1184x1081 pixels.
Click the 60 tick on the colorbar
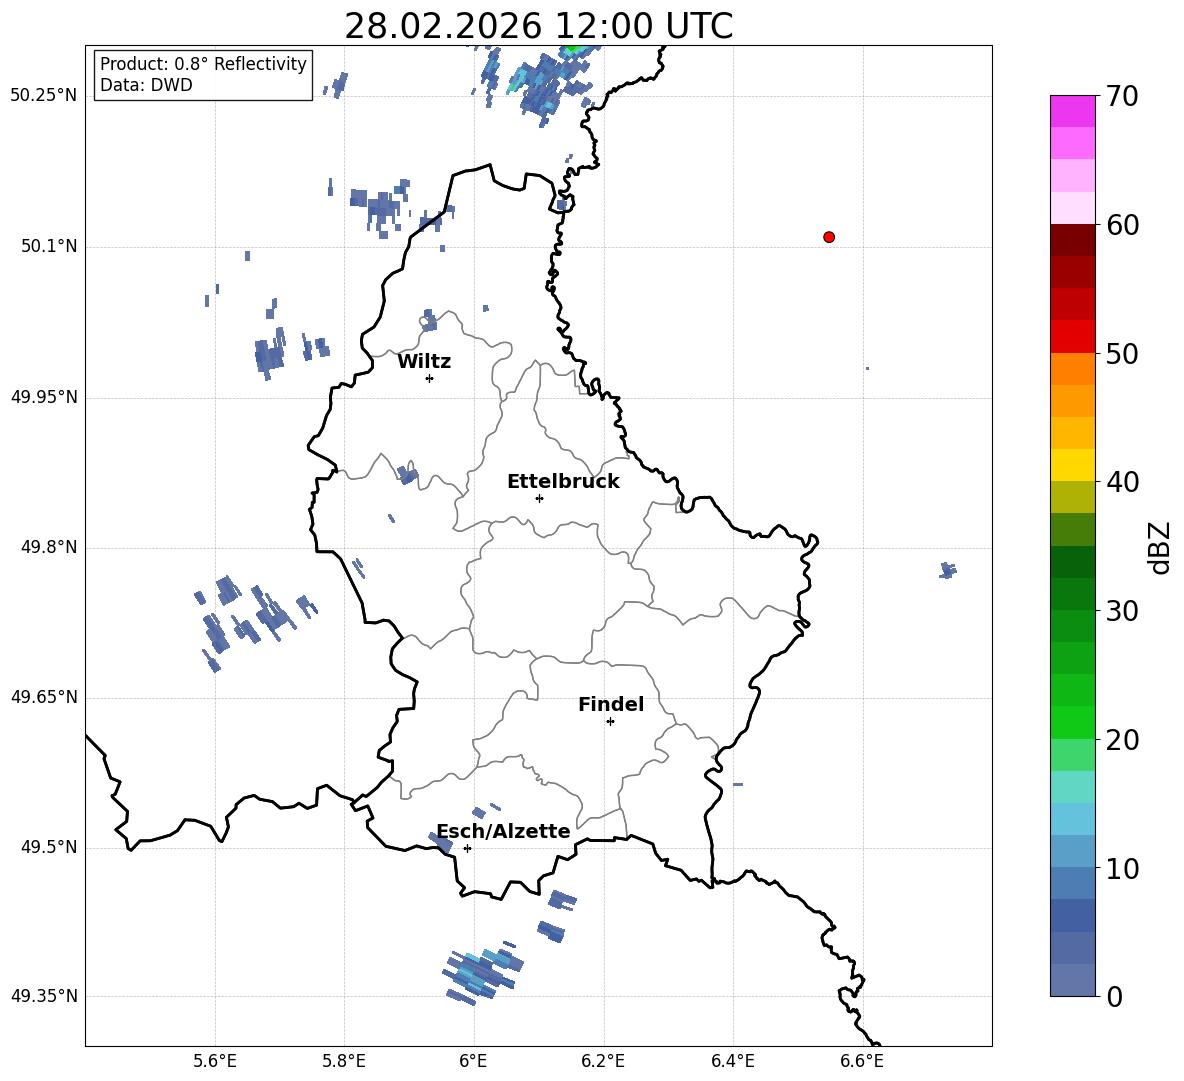(1122, 225)
